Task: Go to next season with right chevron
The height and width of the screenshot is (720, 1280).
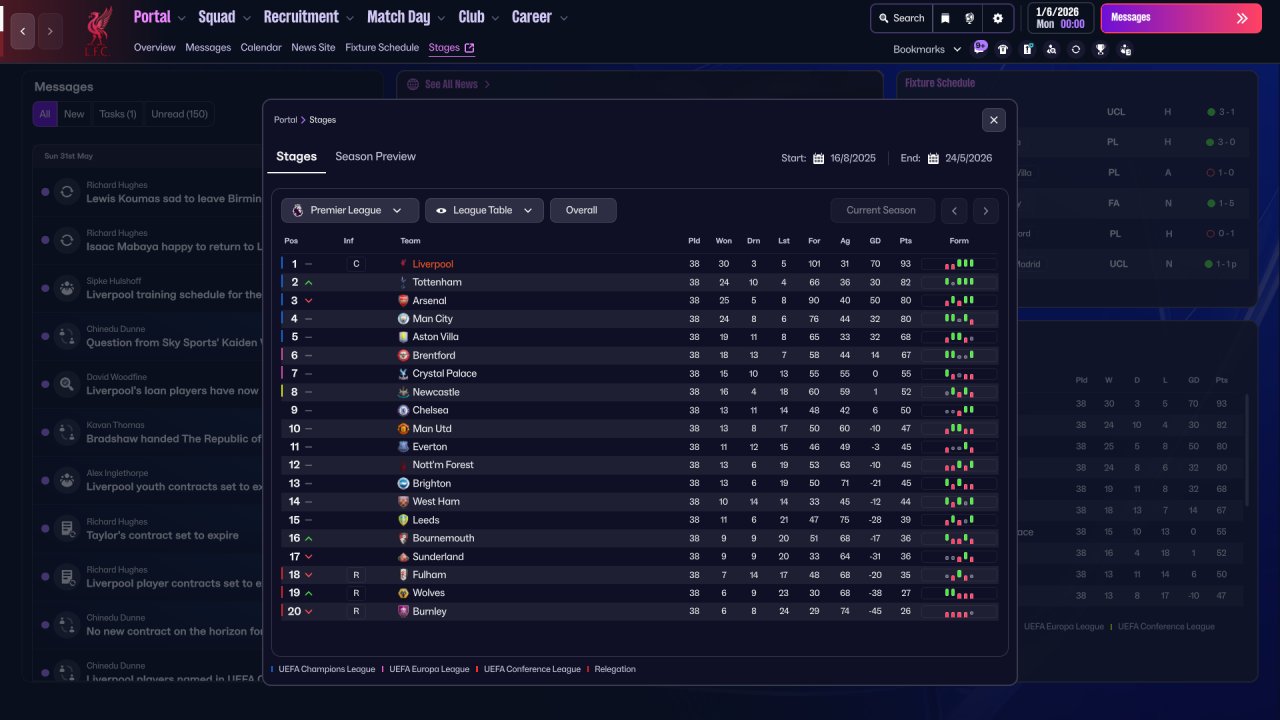Action: (986, 210)
